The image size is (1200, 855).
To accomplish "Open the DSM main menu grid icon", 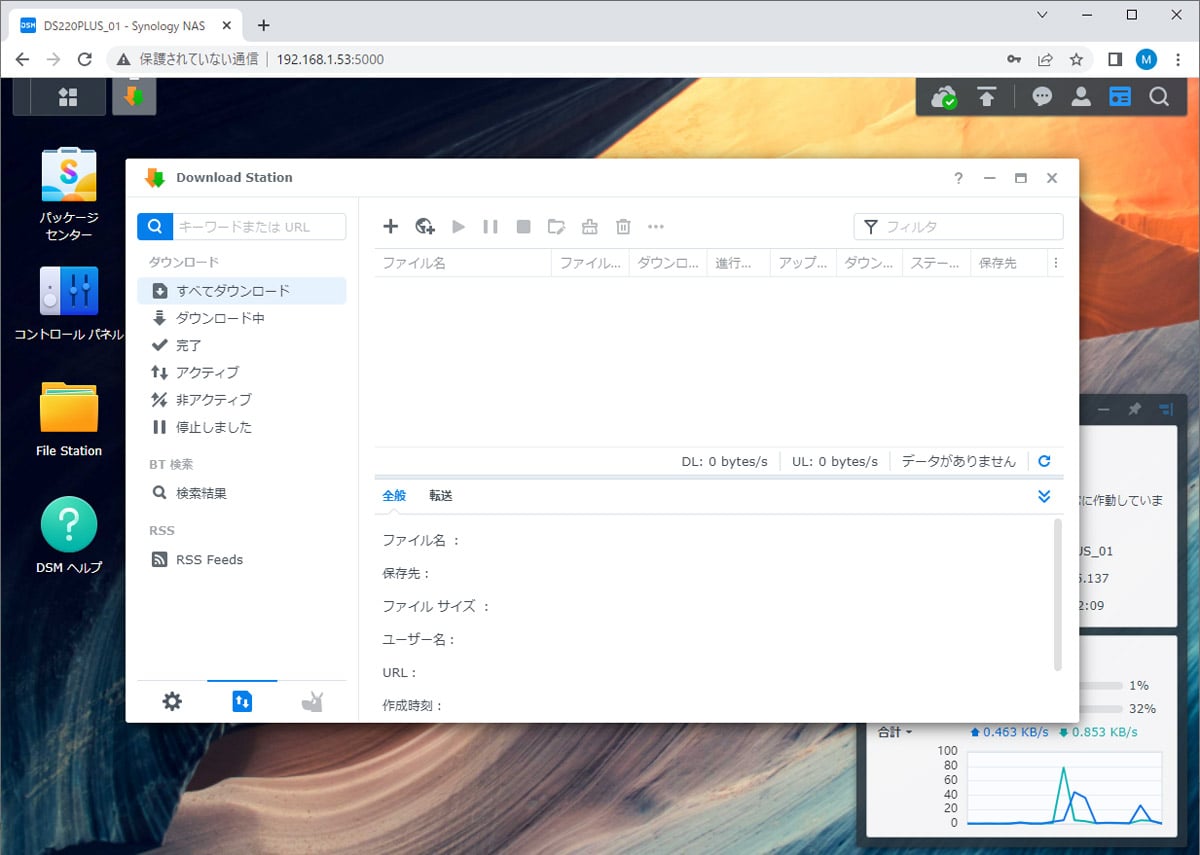I will (x=68, y=97).
